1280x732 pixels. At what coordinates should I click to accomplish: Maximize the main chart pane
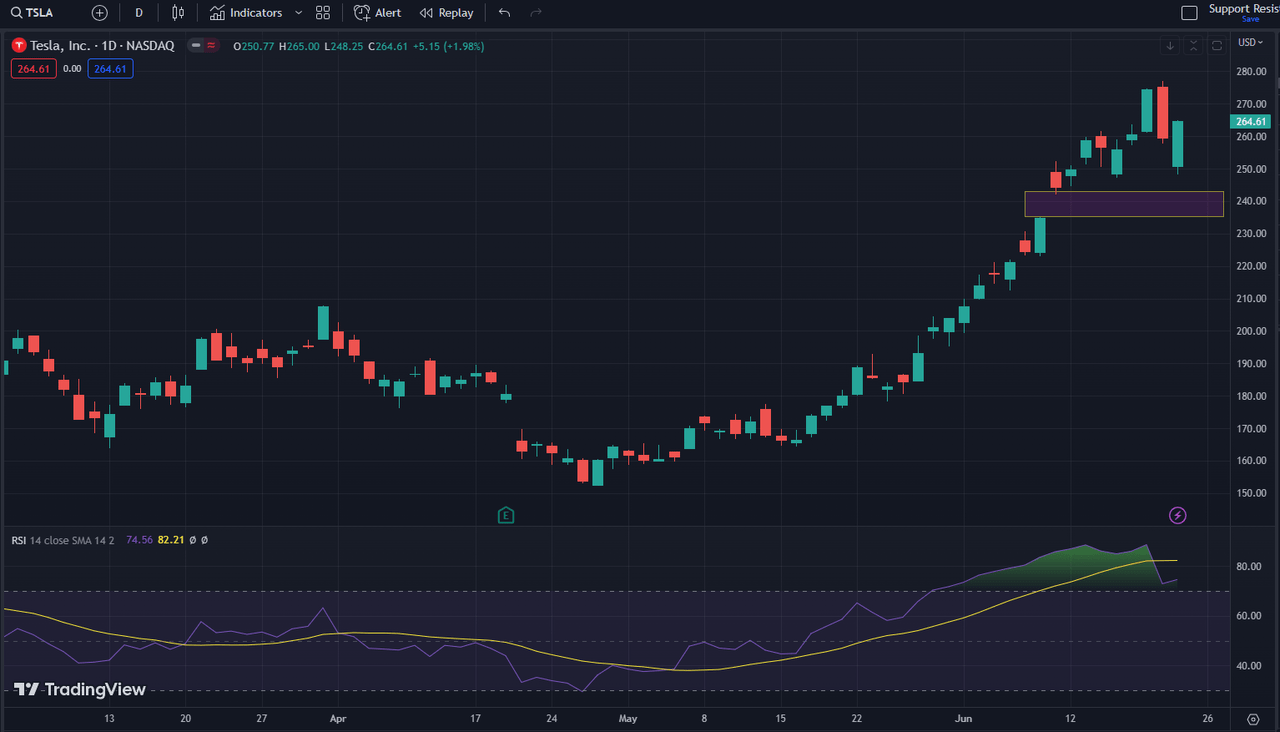pyautogui.click(x=1217, y=46)
